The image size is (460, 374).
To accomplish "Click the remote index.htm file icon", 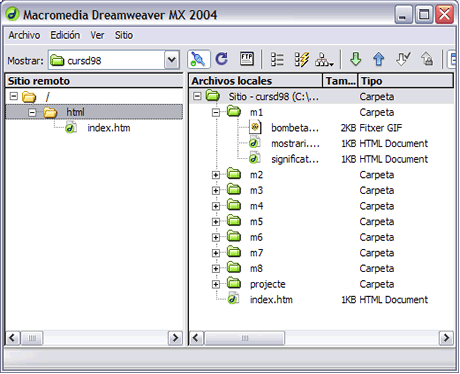I will click(x=71, y=128).
